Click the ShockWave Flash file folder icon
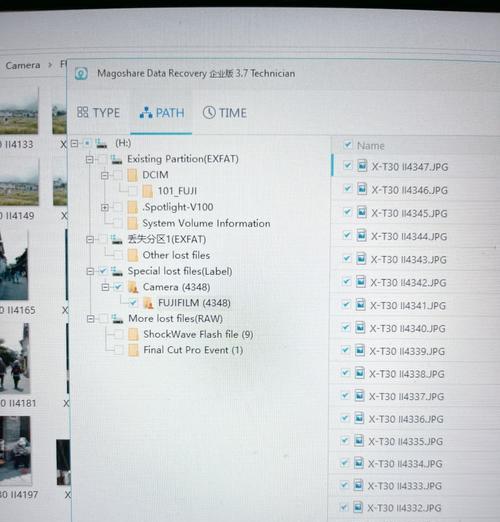 point(133,334)
